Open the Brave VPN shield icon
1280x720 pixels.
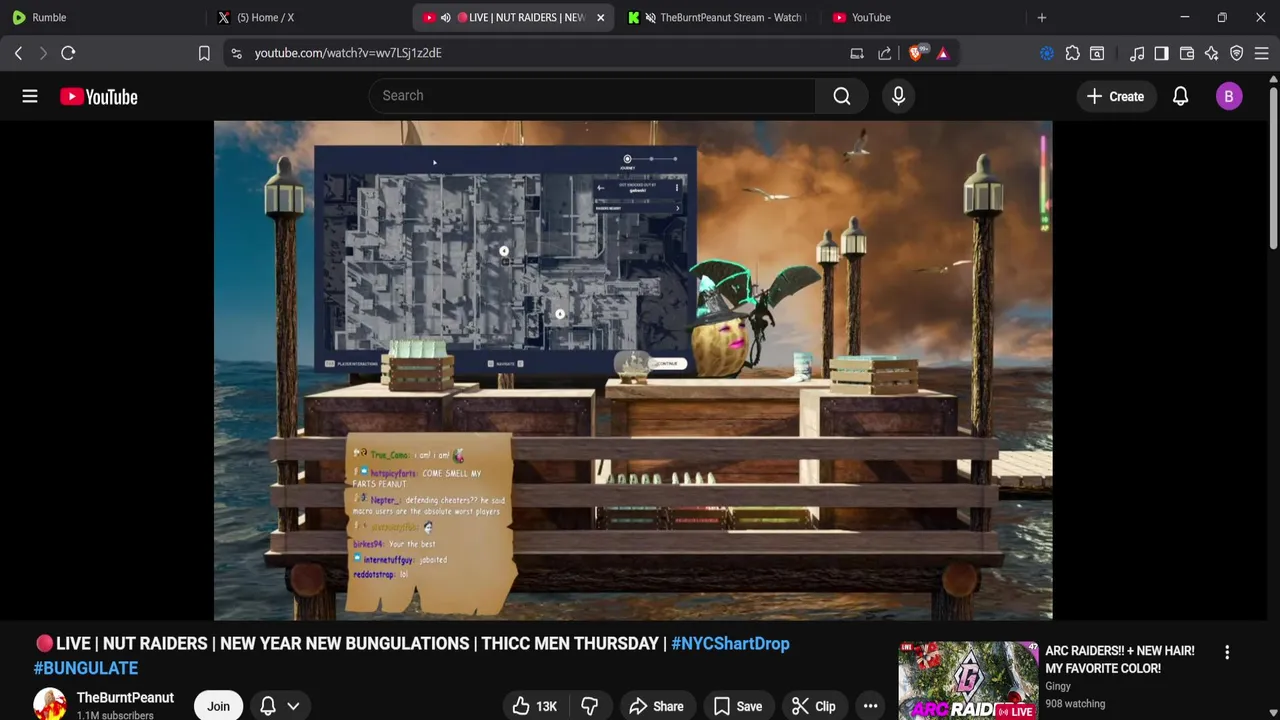pyautogui.click(x=1237, y=53)
